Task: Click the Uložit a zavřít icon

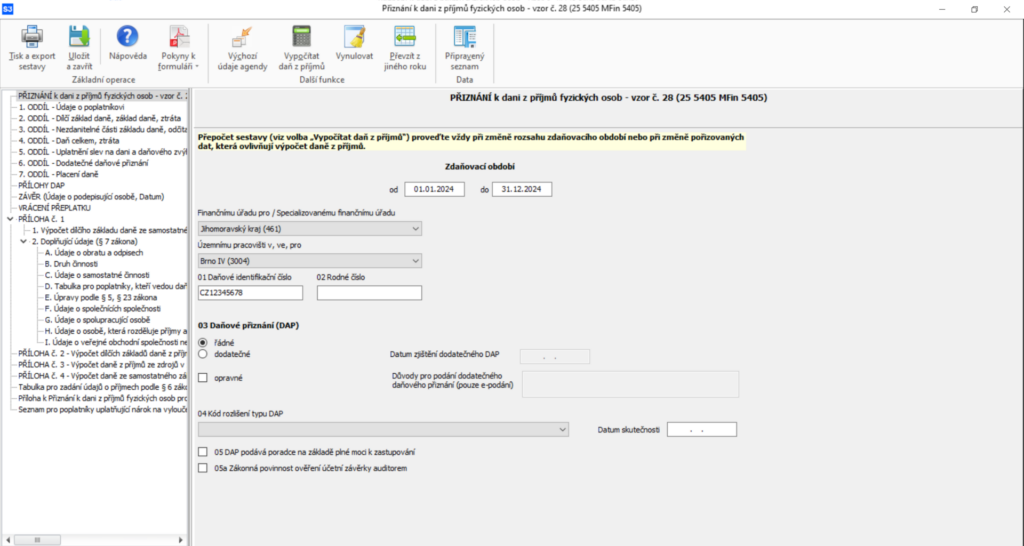Action: click(x=79, y=39)
